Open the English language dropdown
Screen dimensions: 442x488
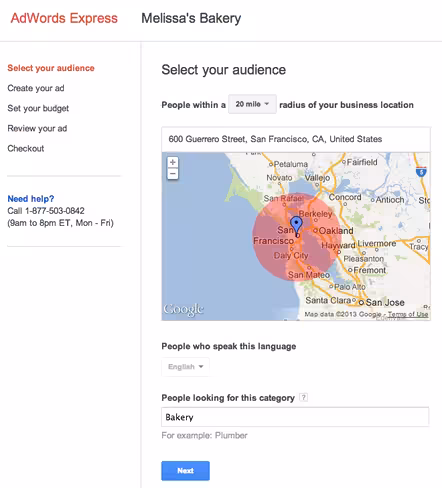pyautogui.click(x=186, y=367)
